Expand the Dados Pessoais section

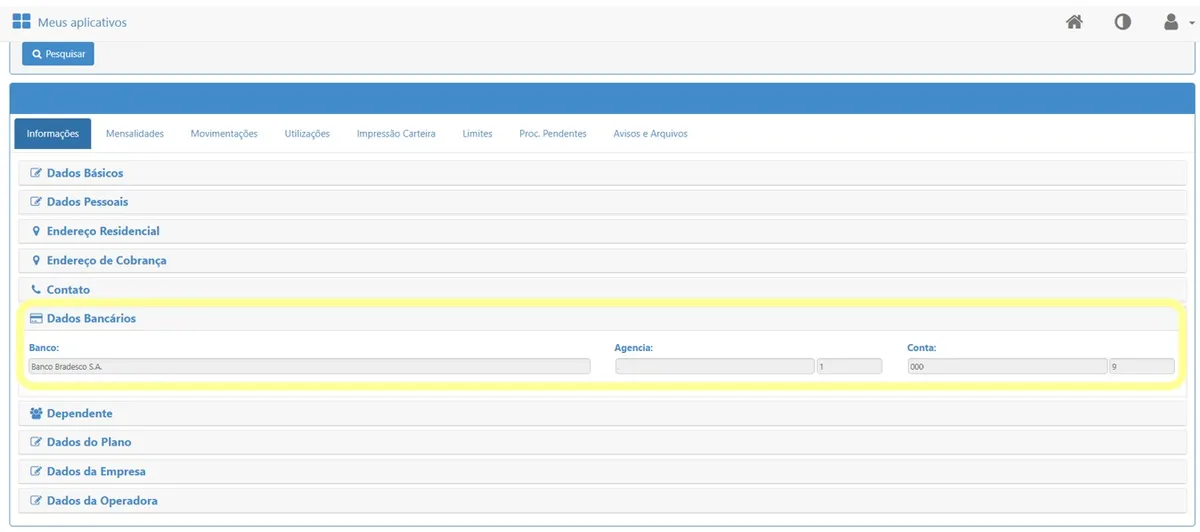[x=87, y=202]
